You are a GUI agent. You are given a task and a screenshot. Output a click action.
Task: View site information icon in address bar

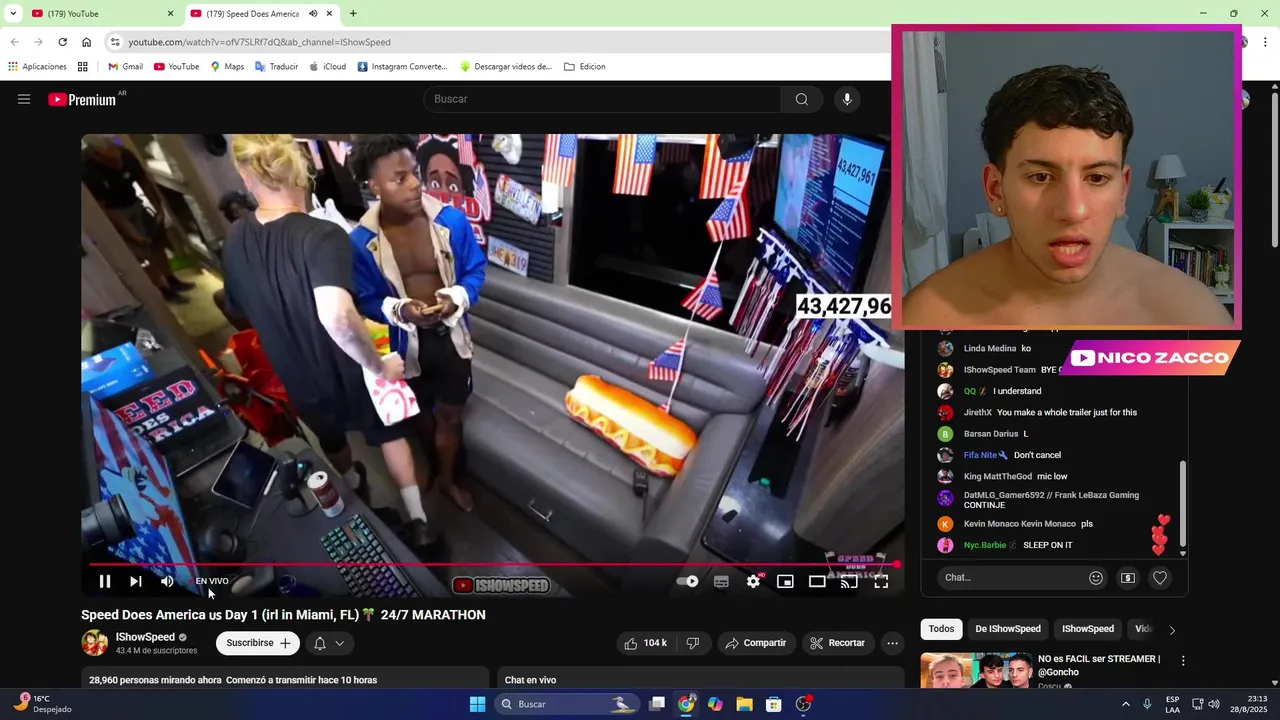click(x=115, y=42)
